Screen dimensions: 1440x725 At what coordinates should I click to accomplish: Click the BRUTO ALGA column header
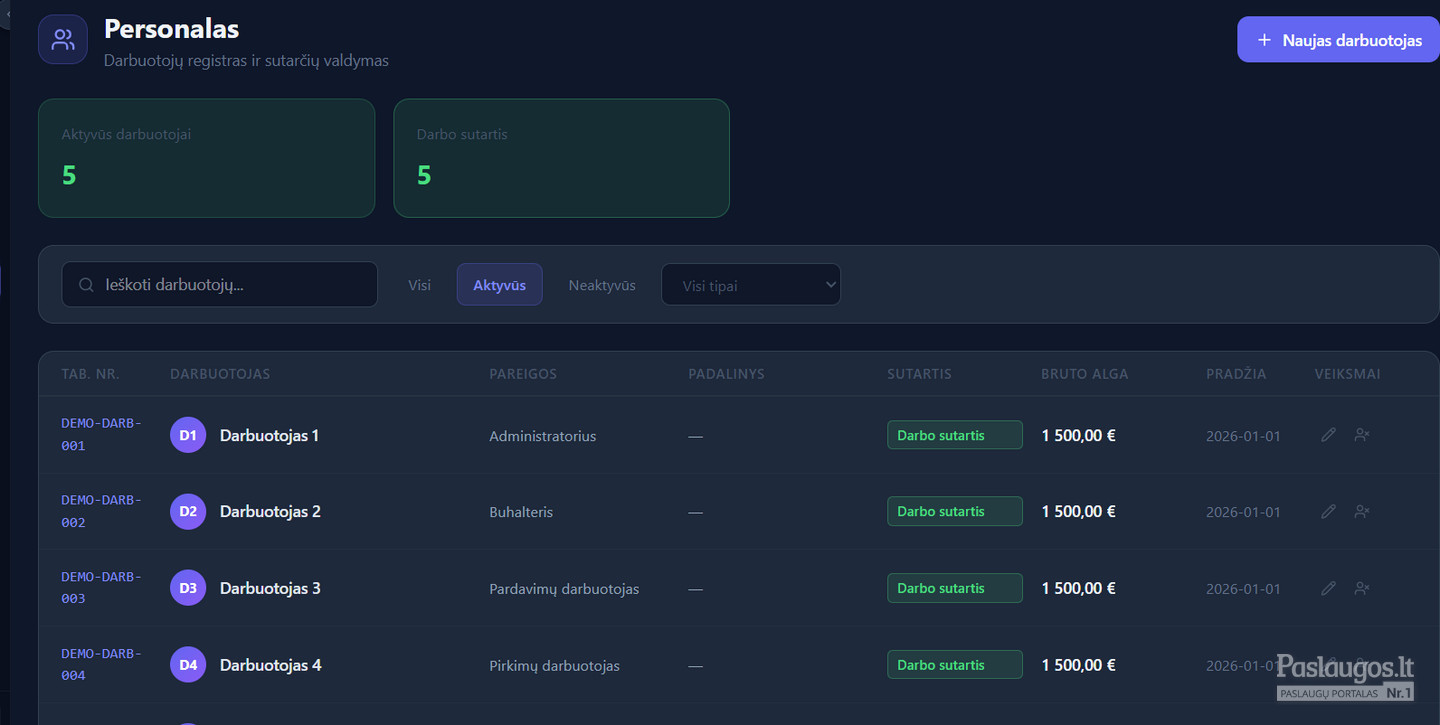[1084, 374]
